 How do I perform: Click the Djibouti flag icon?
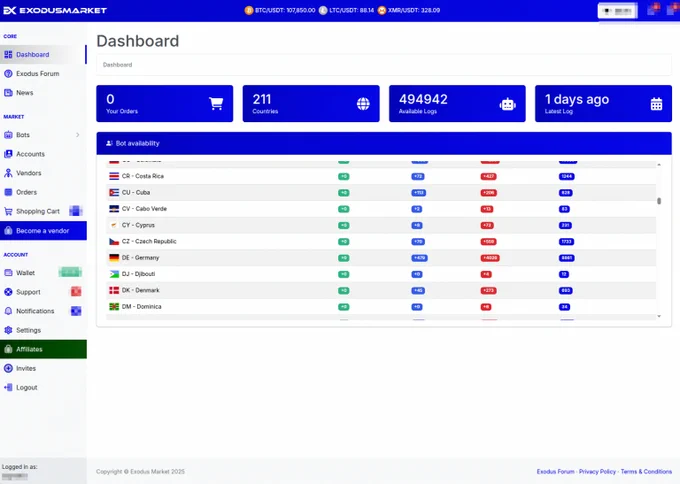point(114,274)
